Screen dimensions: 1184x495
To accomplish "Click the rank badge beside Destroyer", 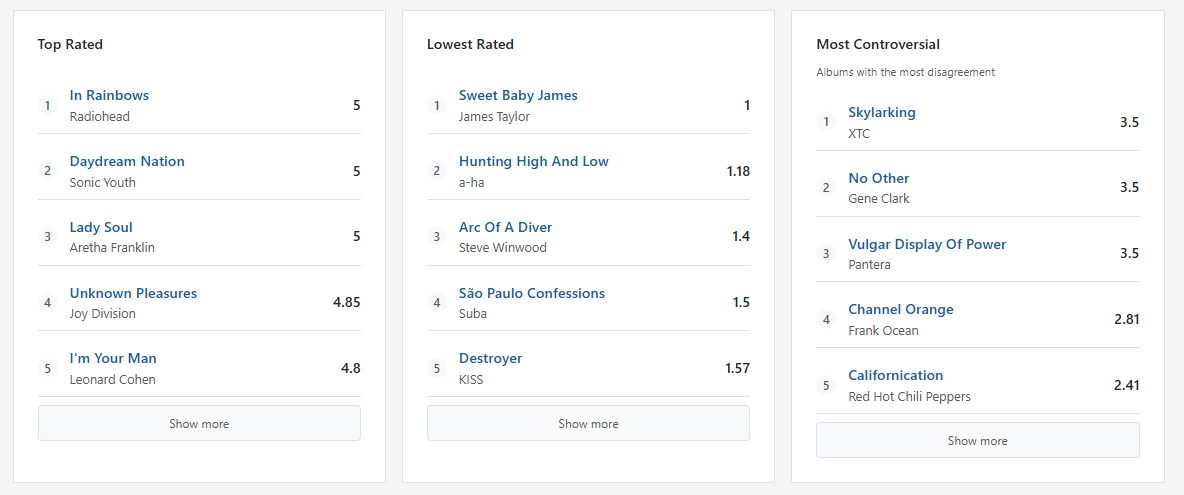I will [x=436, y=368].
